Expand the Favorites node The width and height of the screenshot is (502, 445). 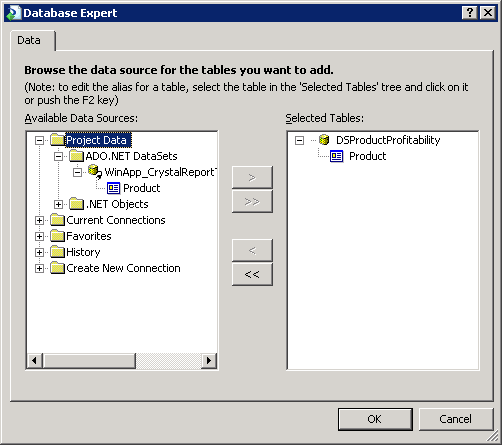(x=39, y=236)
